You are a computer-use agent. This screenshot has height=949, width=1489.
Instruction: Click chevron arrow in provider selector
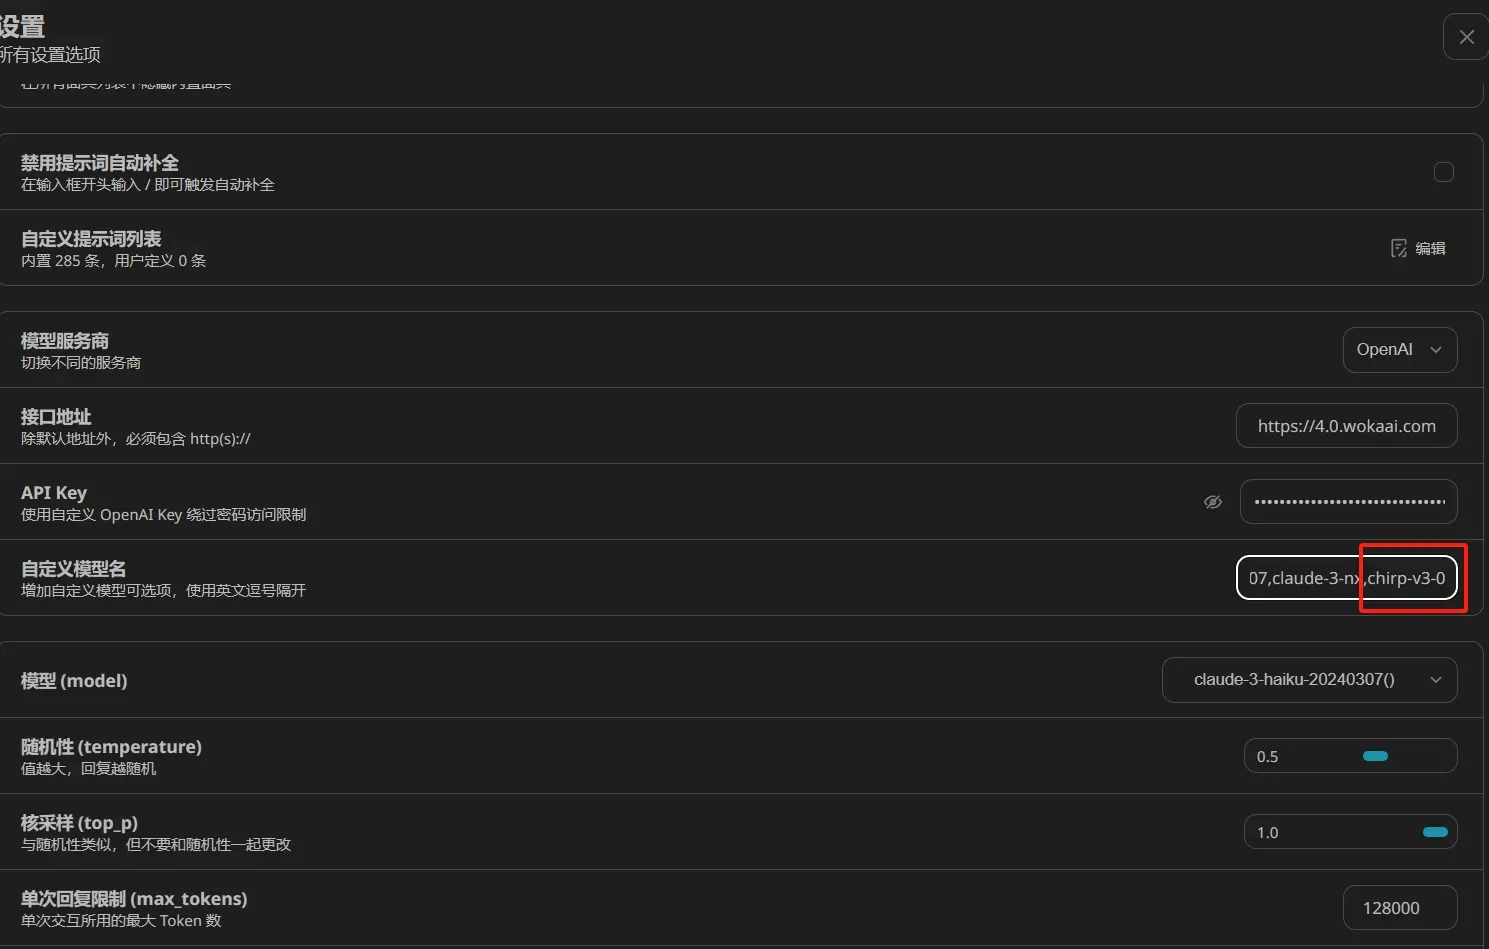pos(1436,350)
